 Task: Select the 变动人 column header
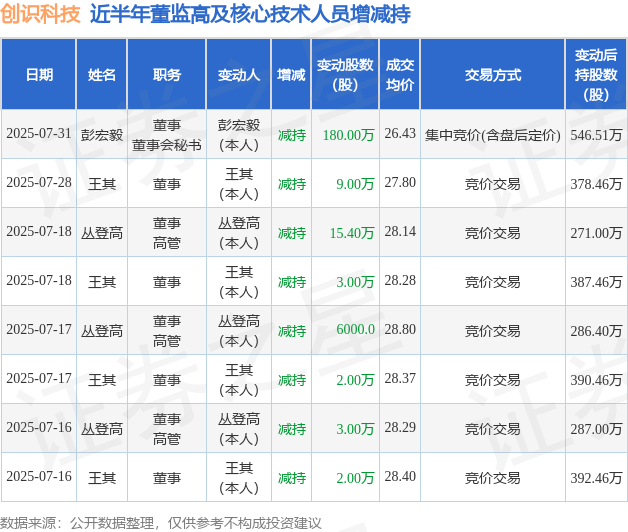click(x=239, y=75)
